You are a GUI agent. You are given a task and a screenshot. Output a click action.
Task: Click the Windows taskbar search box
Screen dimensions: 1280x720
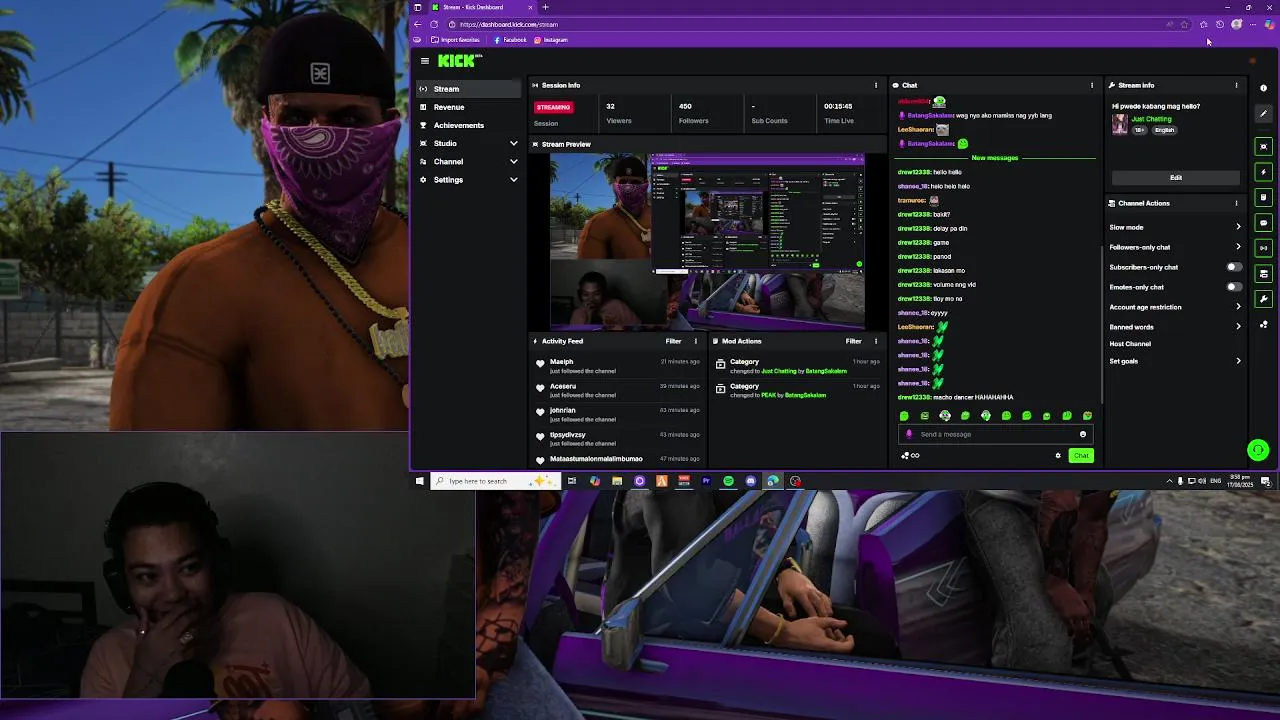click(495, 481)
